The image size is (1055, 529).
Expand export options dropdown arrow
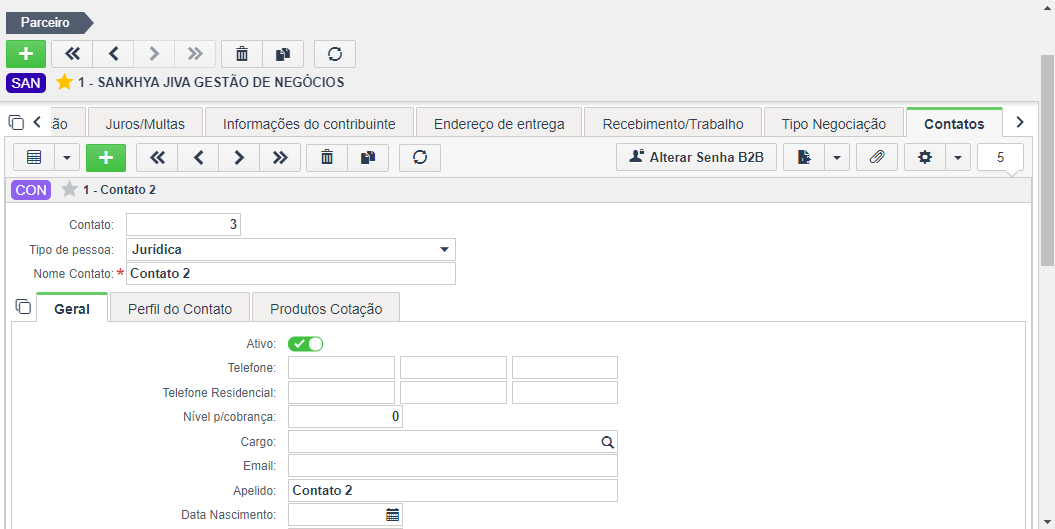coord(836,157)
